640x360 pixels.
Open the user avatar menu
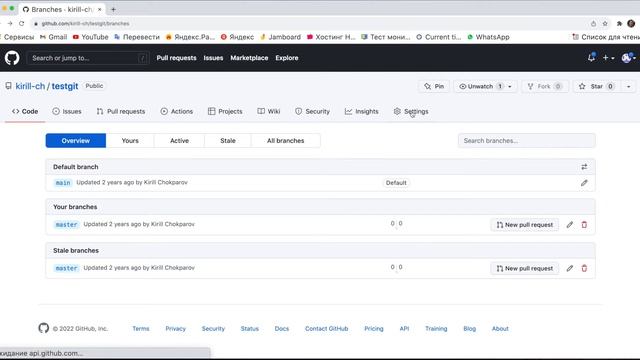pos(628,58)
